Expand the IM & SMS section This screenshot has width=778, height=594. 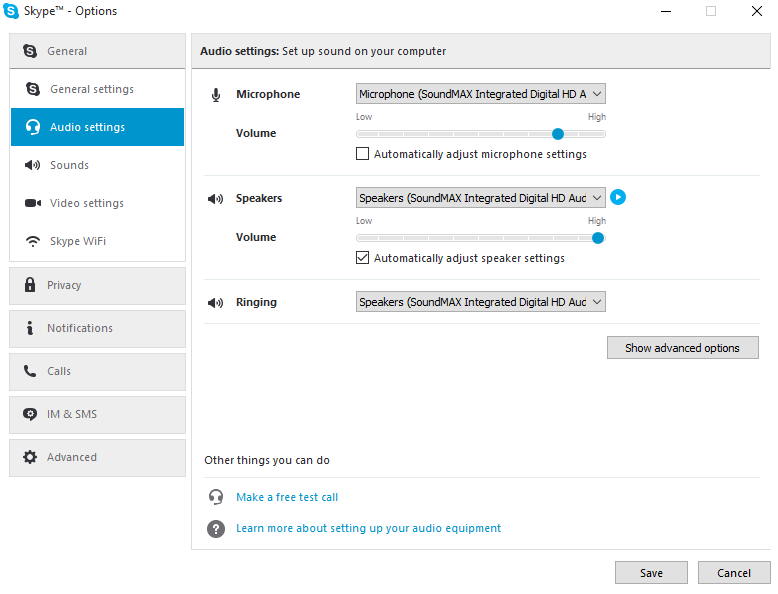pyautogui.click(x=97, y=415)
